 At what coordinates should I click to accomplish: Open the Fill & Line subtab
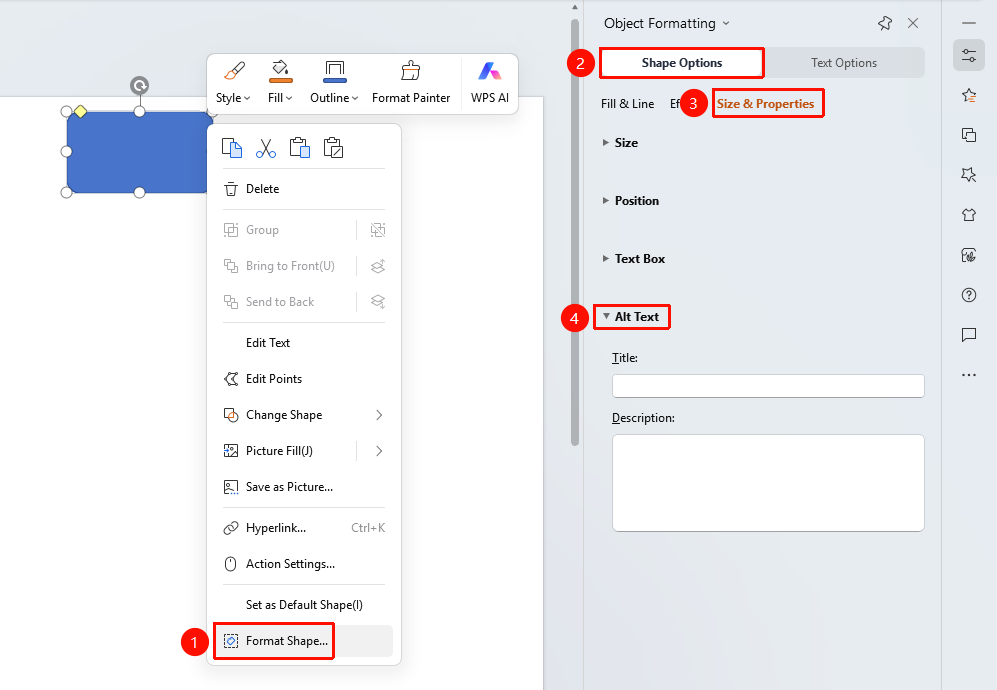click(x=628, y=104)
